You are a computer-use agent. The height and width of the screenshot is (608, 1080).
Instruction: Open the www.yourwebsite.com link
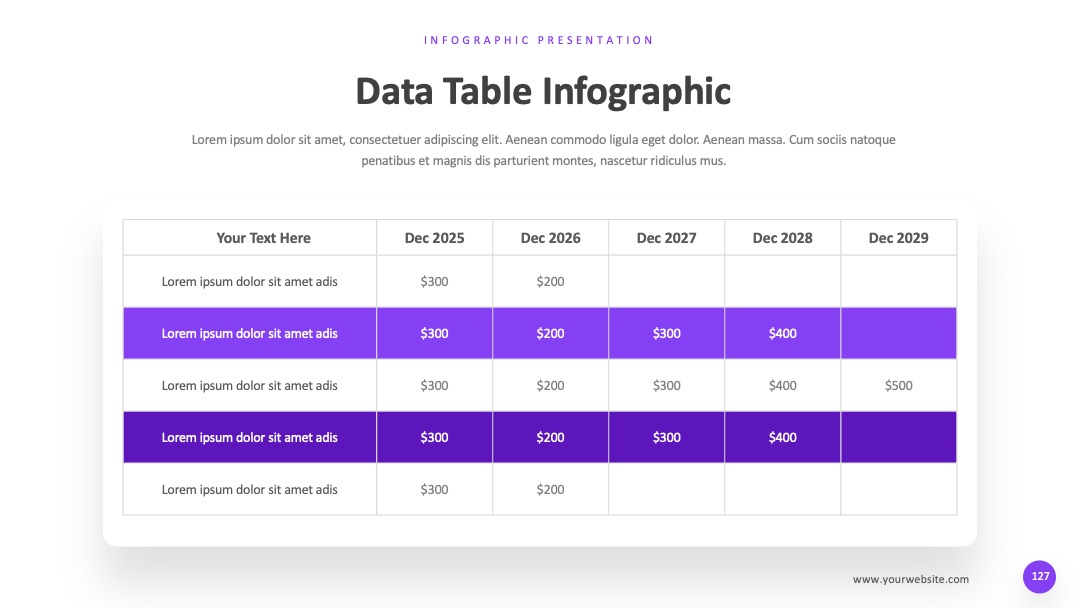911,579
